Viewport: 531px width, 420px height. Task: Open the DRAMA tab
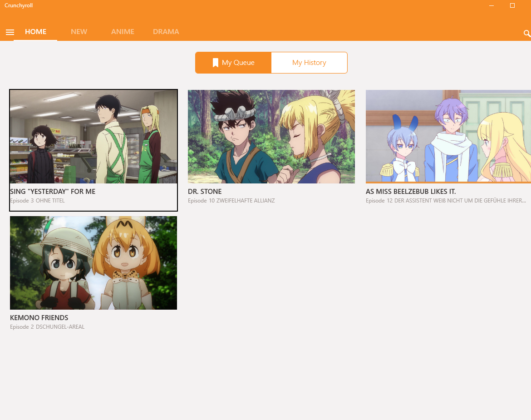coord(166,32)
